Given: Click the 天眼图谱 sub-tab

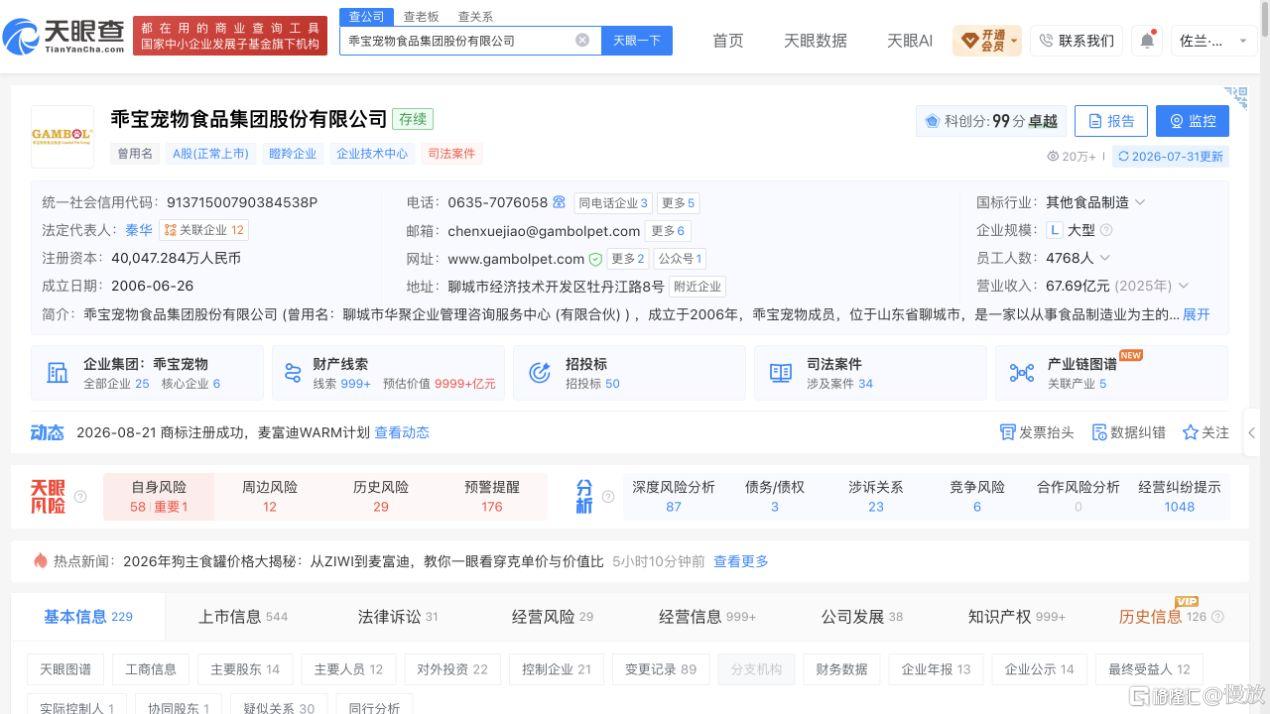Looking at the screenshot, I should point(65,669).
